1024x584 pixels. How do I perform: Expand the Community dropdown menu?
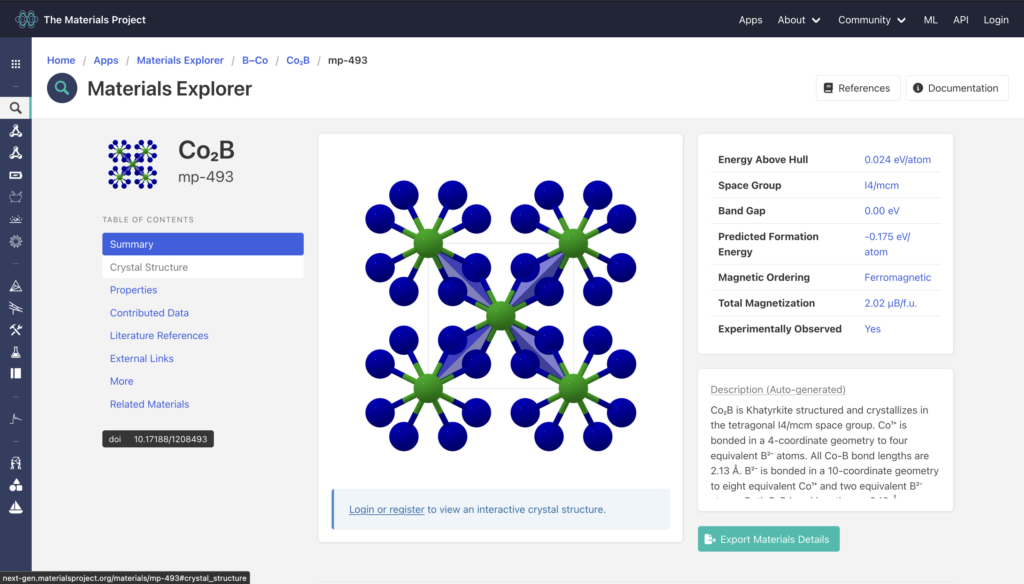point(871,20)
